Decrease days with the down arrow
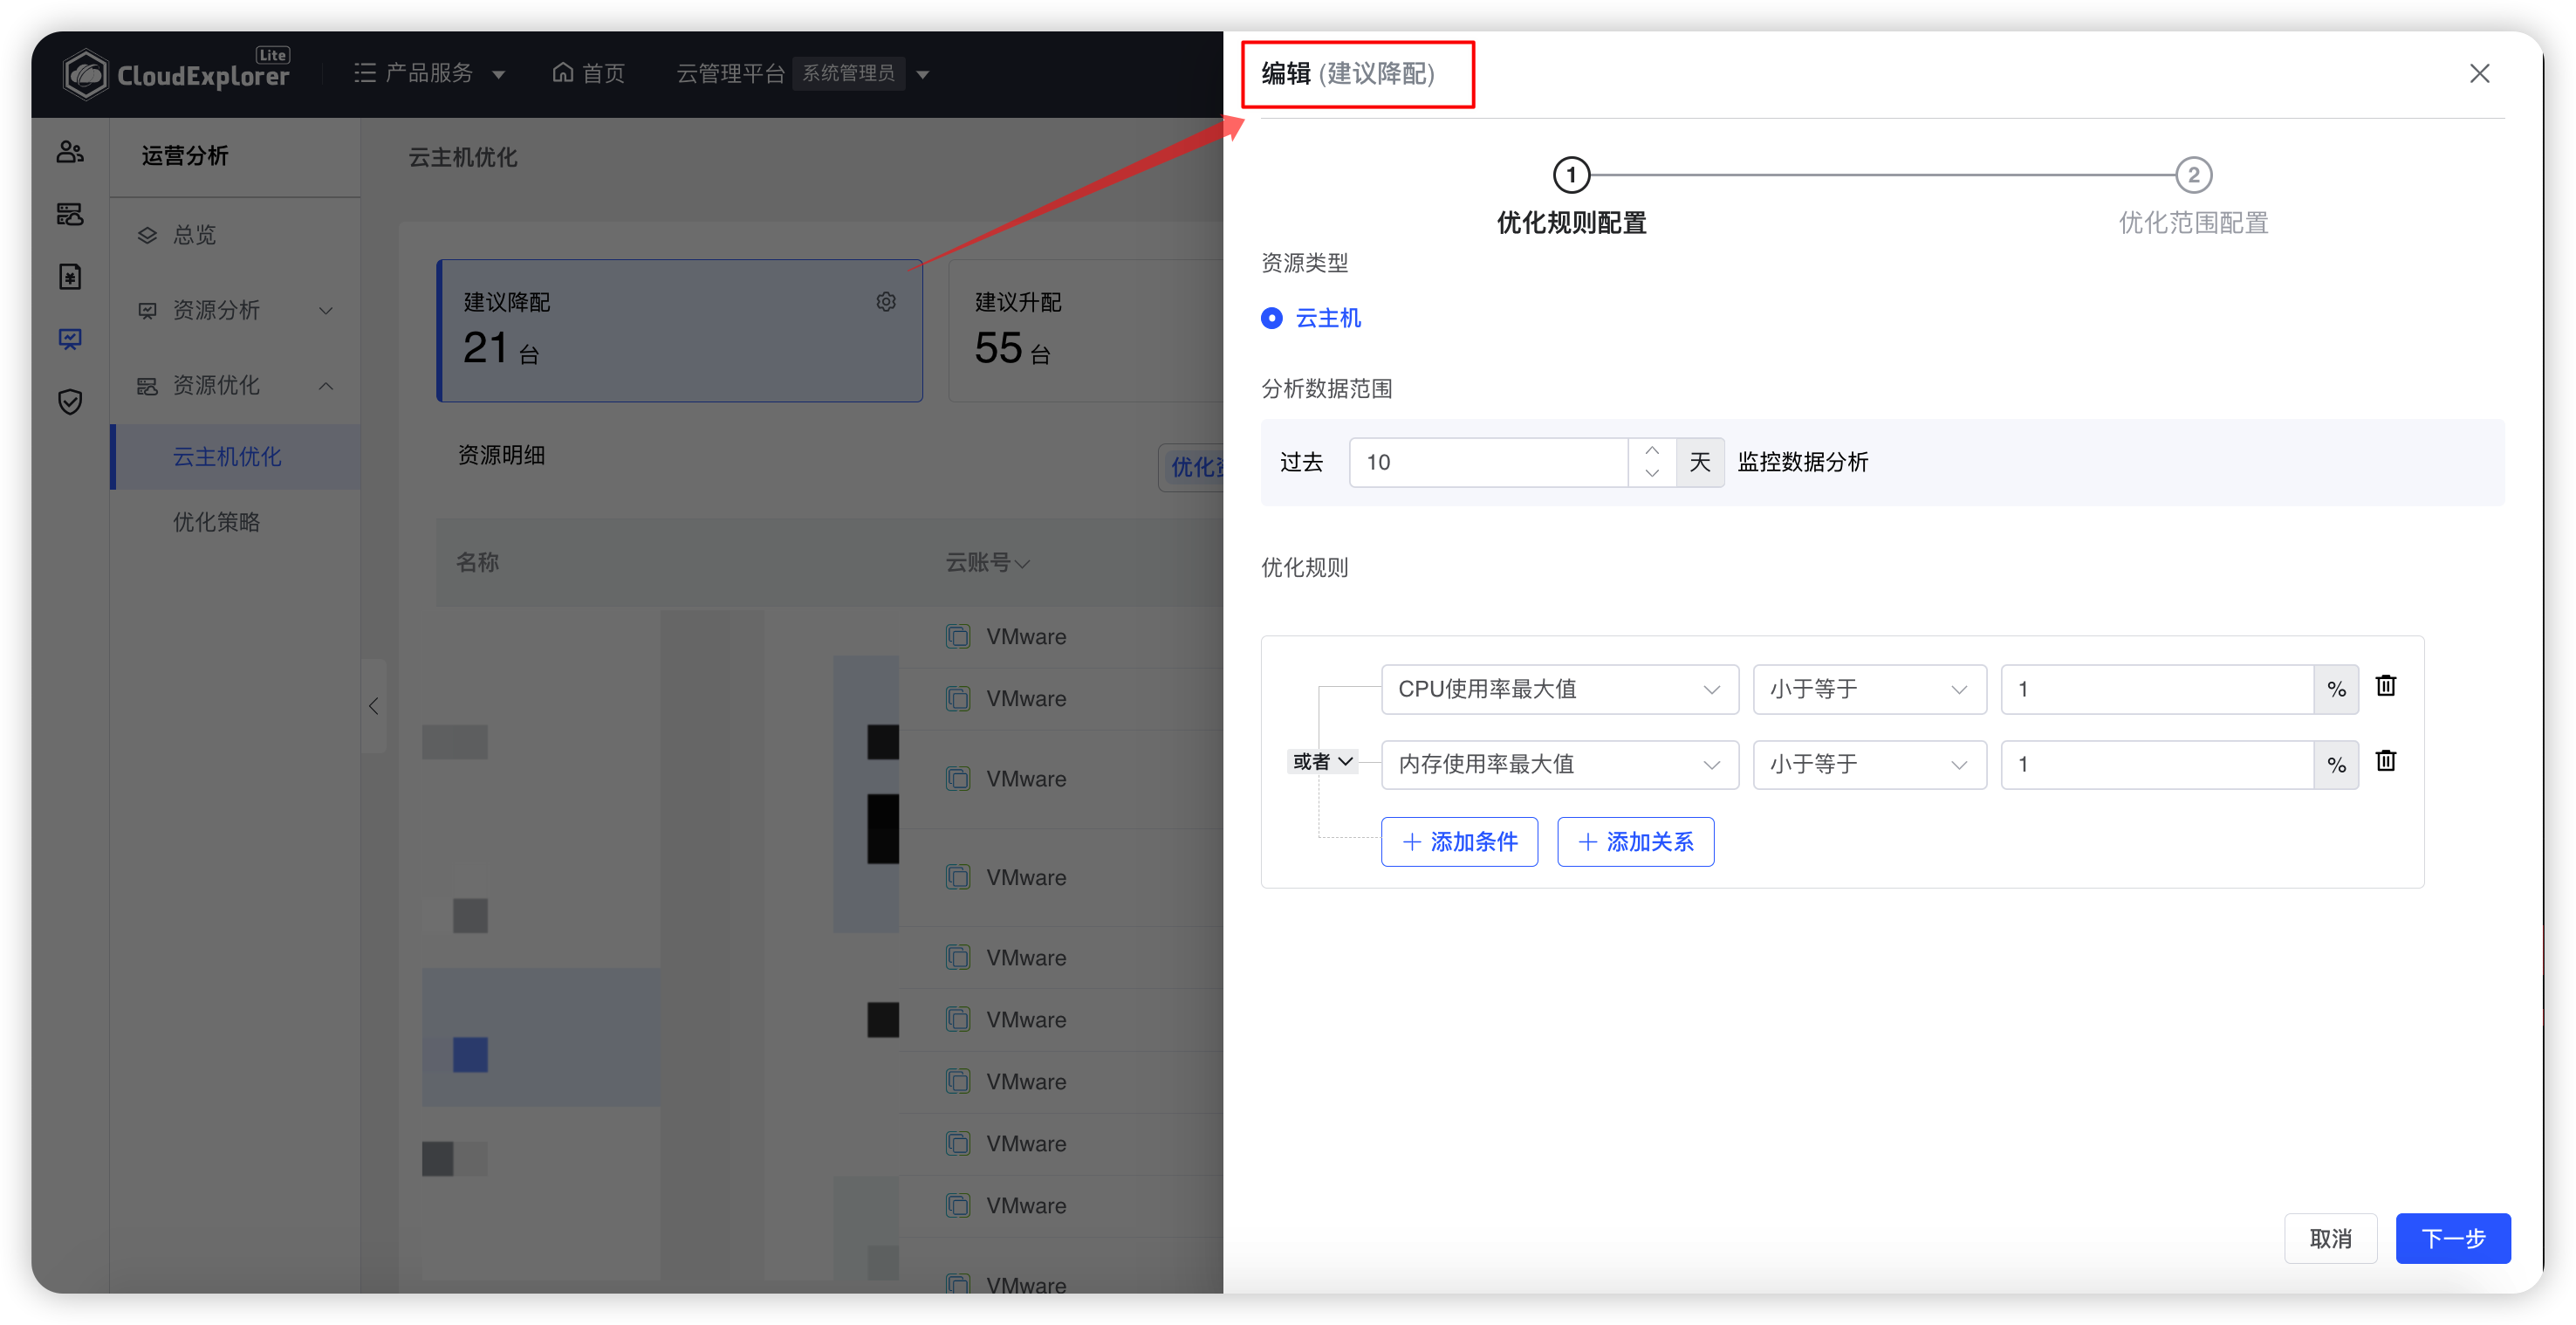 pyautogui.click(x=1652, y=474)
